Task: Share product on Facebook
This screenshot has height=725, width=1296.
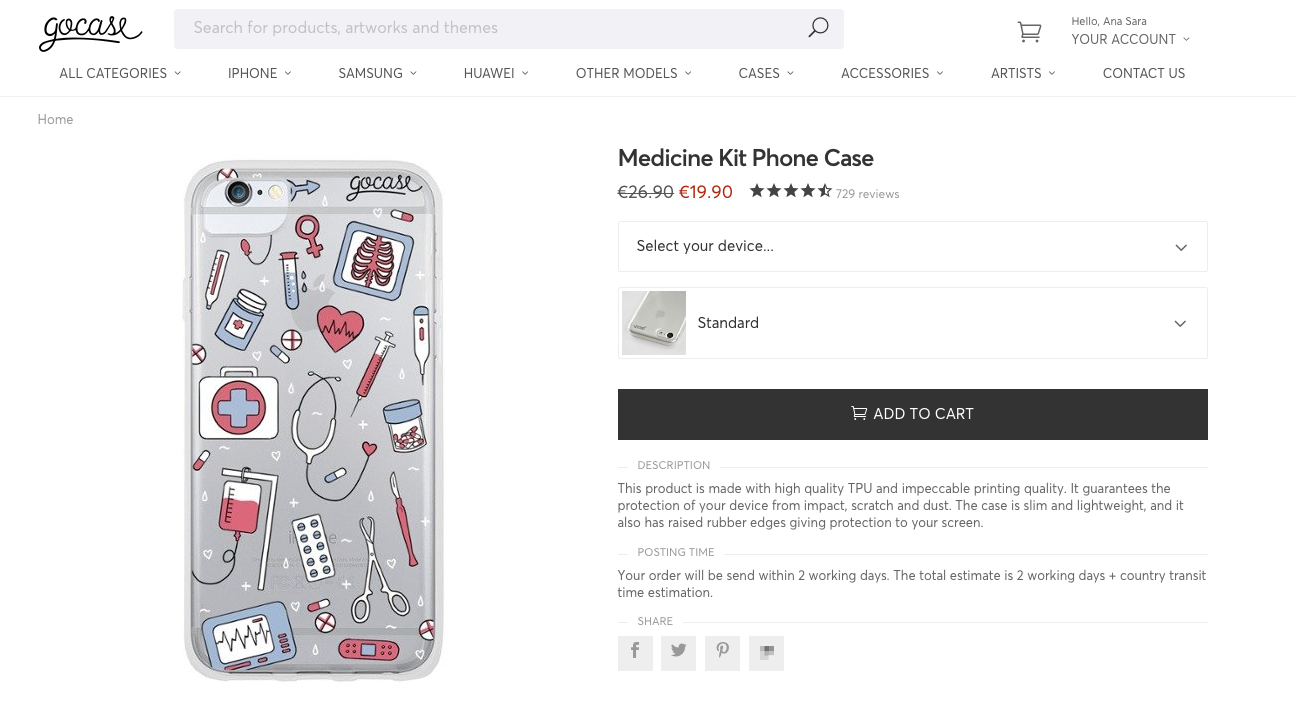Action: pyautogui.click(x=635, y=653)
